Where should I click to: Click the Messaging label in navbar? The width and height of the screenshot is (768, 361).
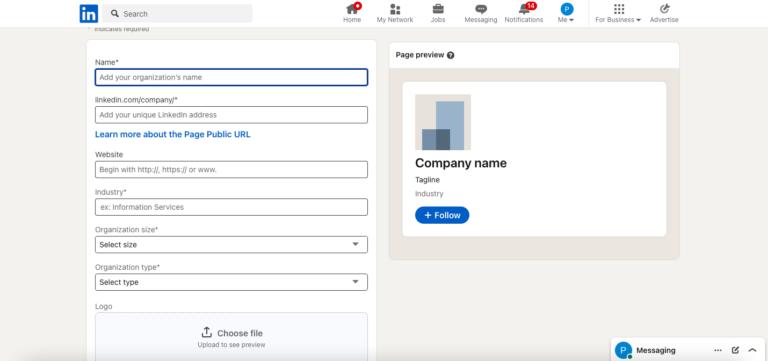[x=481, y=20]
